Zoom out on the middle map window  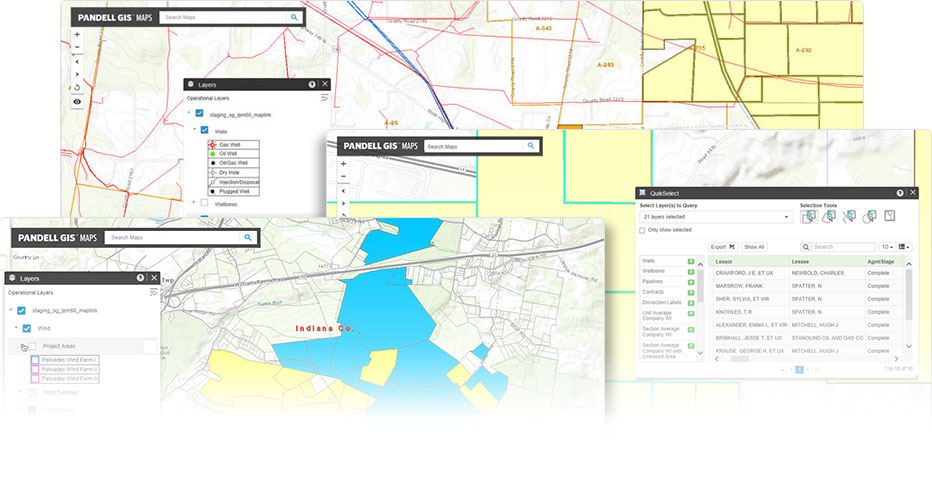pos(343,177)
